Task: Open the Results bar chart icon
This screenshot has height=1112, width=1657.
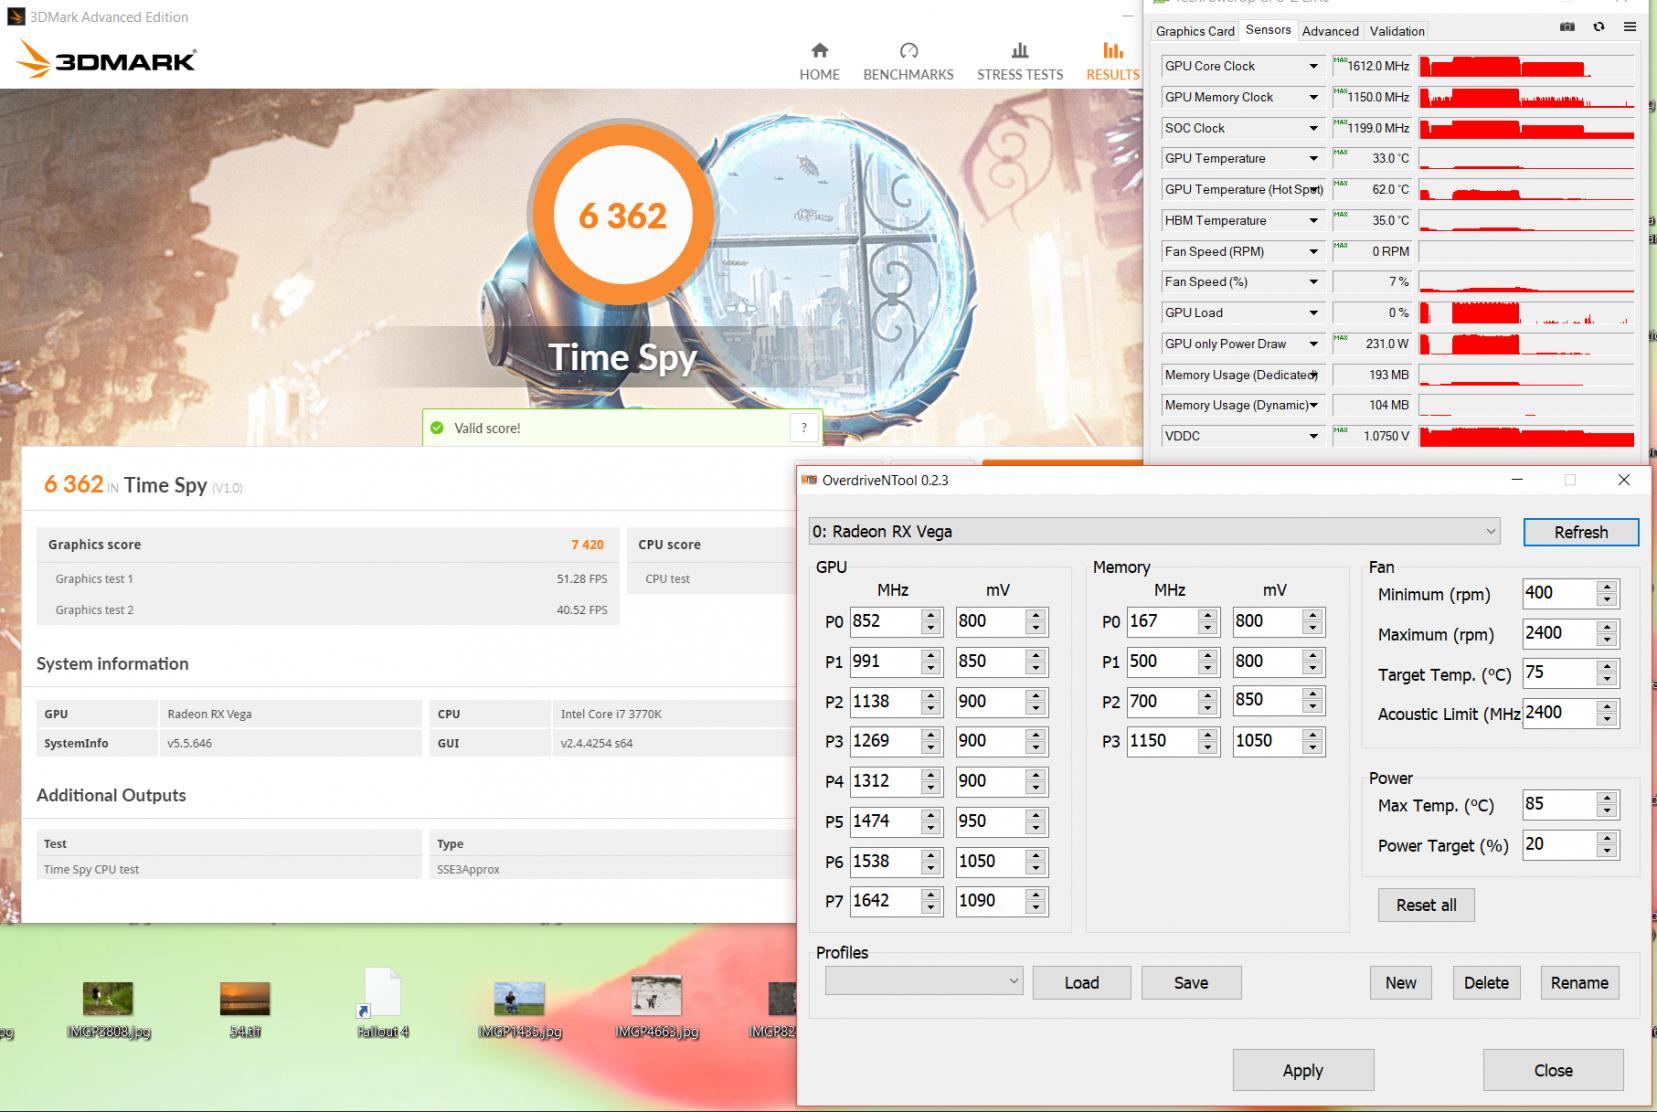Action: tap(1112, 50)
